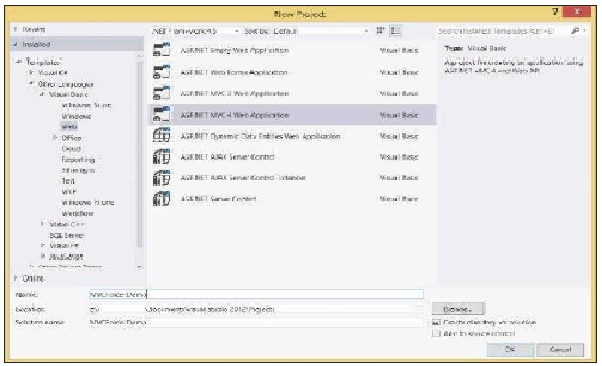Select ASP.NET Web Forms Application row text
This screenshot has width=602, height=366.
point(234,72)
